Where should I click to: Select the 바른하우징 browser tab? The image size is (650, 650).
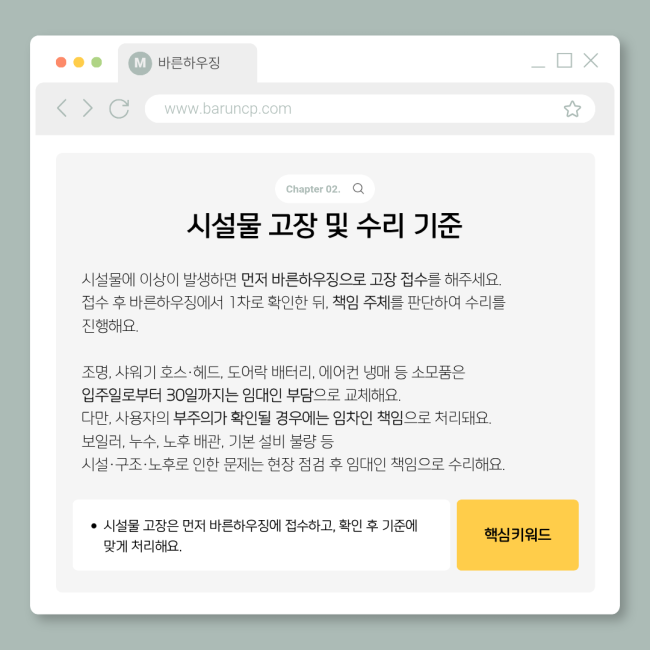187,63
